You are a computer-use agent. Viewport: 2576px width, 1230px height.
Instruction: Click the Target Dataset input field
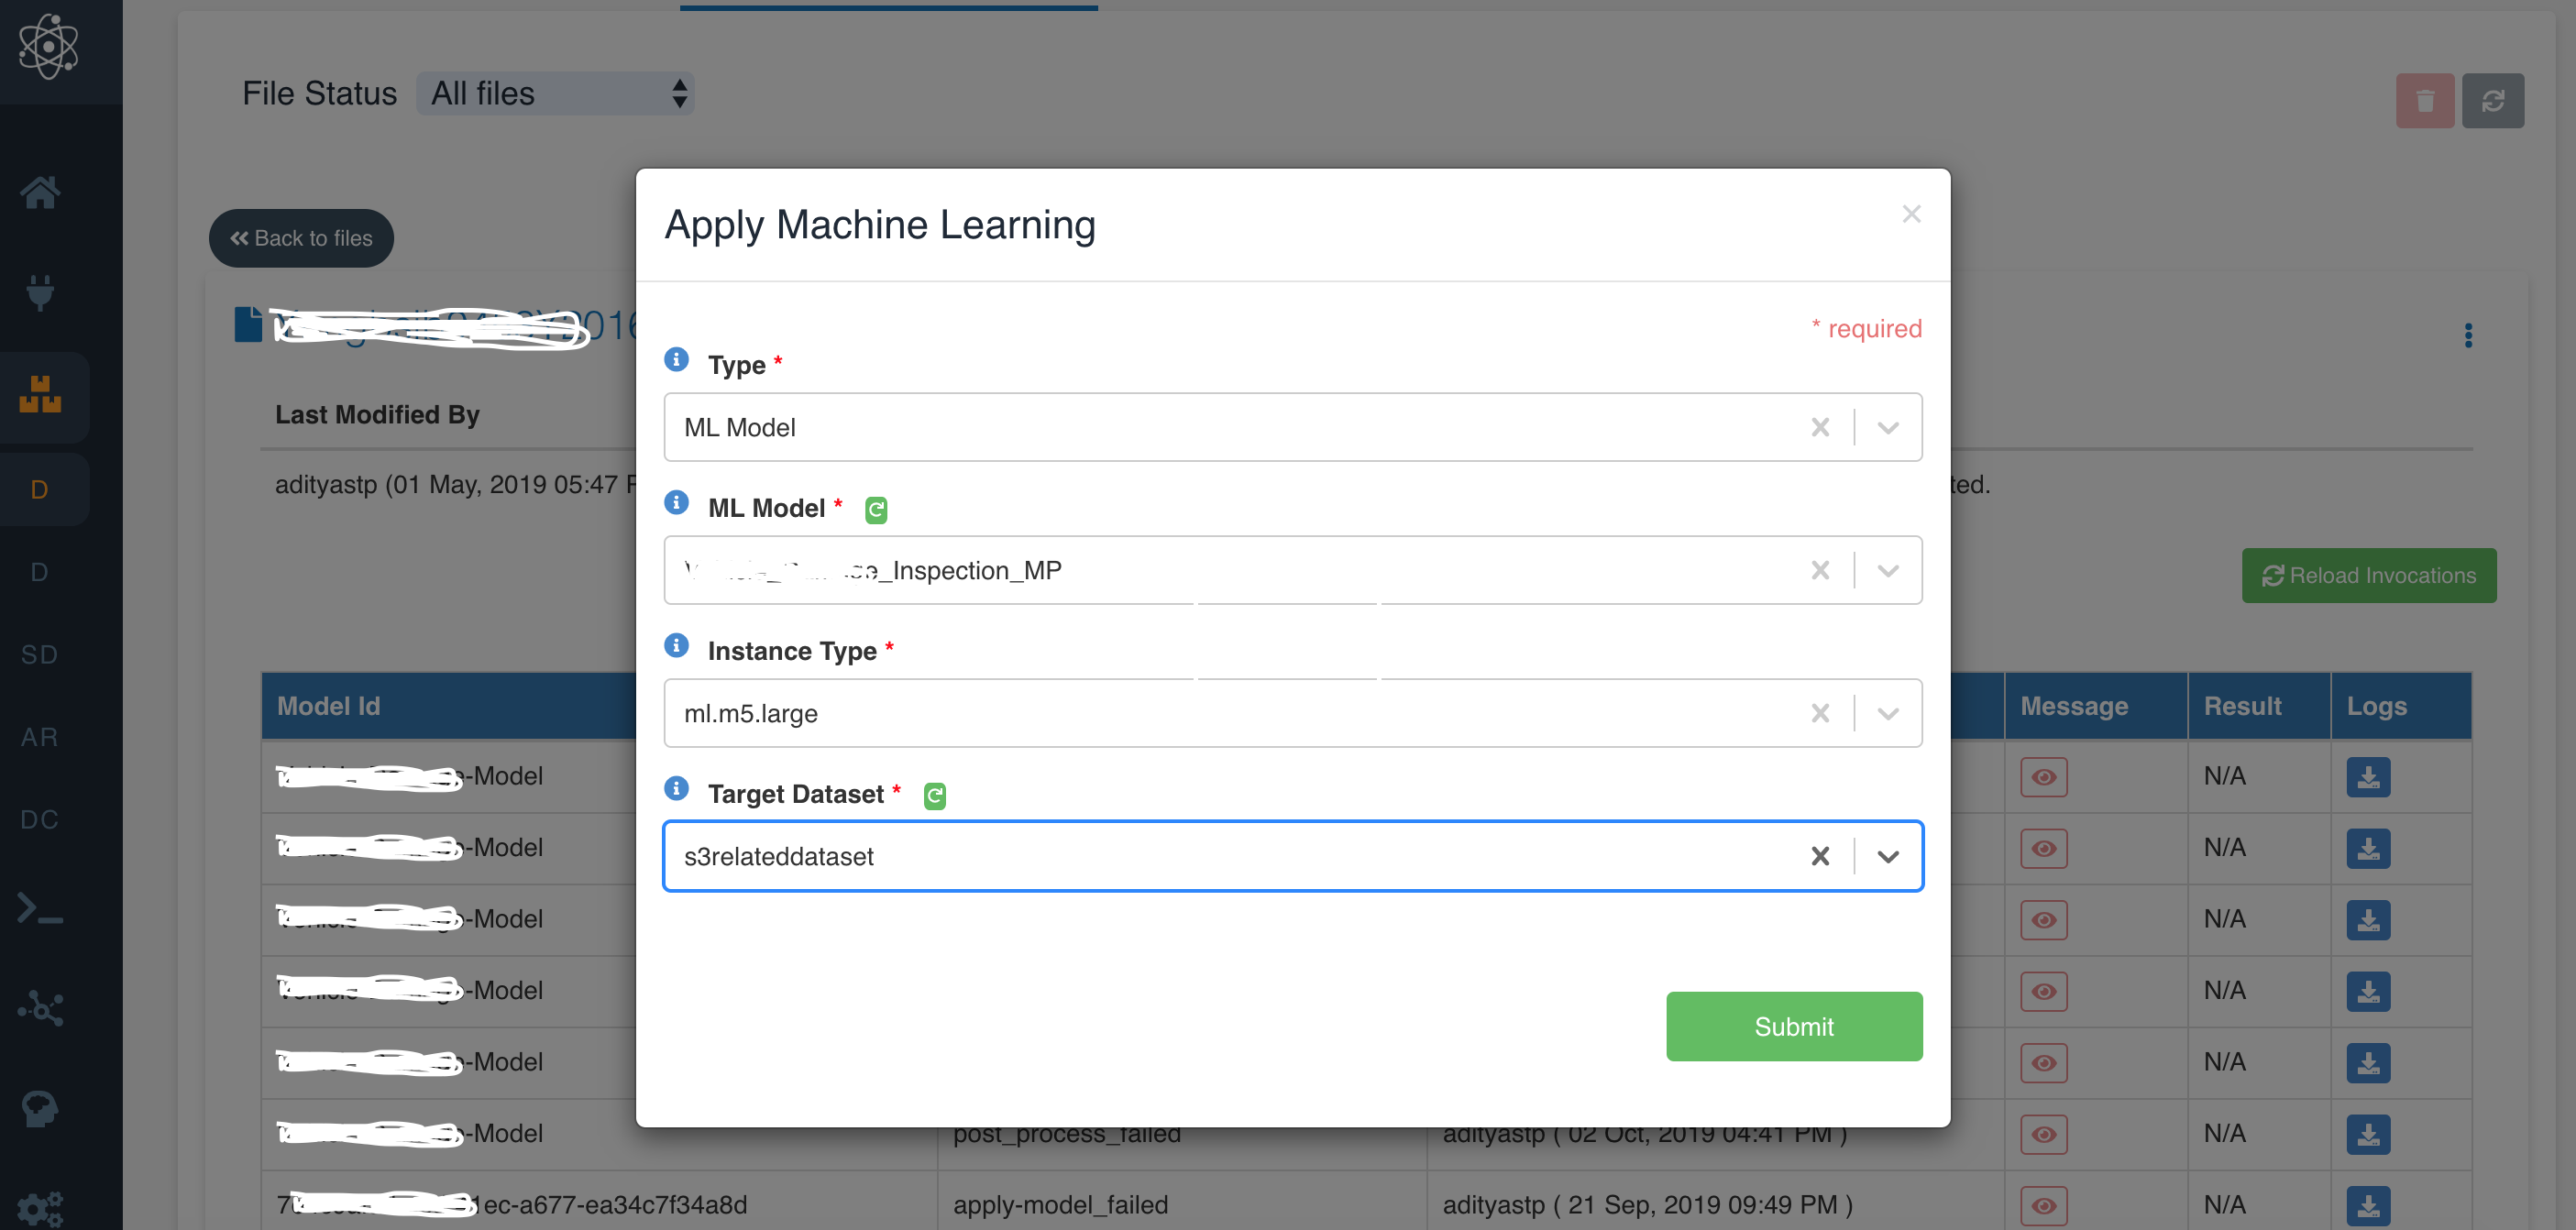[1200, 856]
